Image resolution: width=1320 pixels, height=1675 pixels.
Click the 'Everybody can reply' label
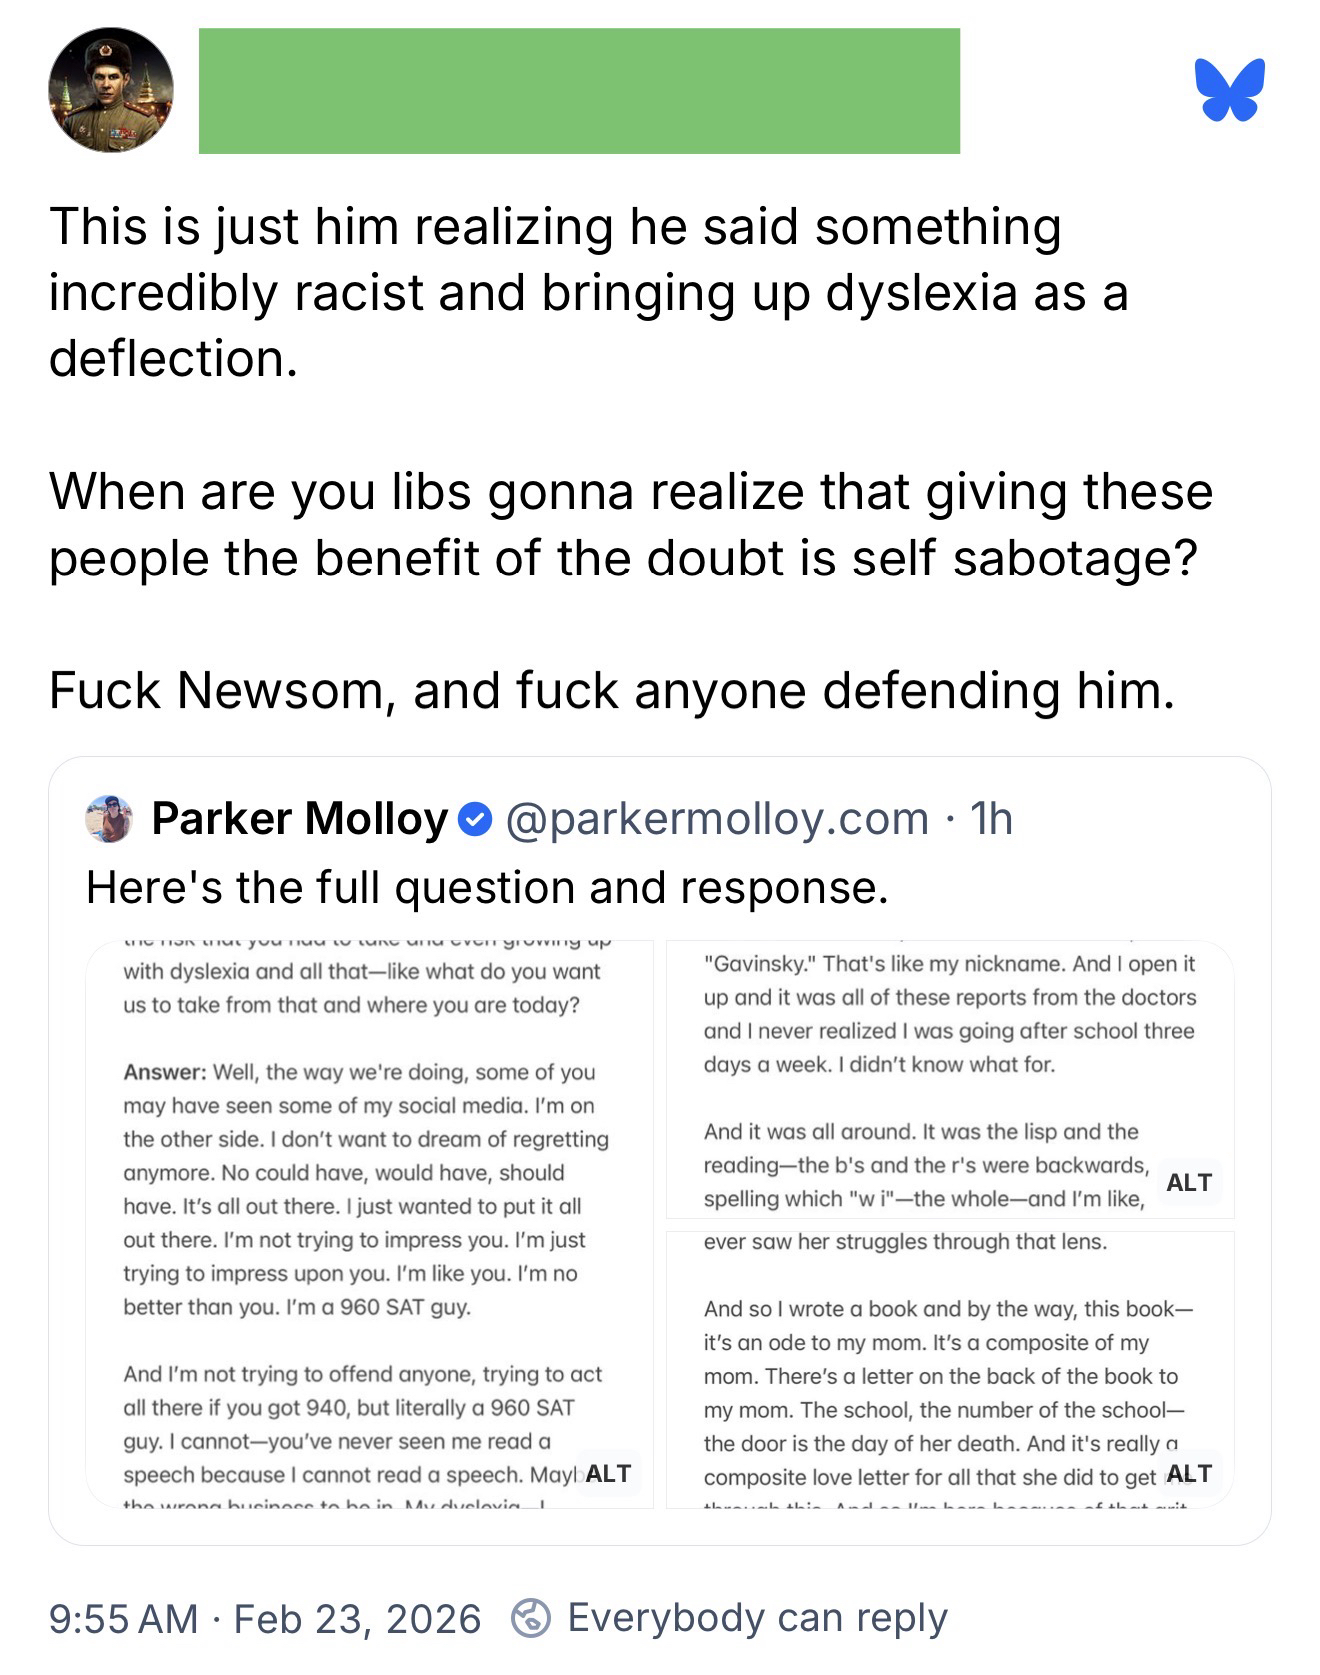[757, 1618]
